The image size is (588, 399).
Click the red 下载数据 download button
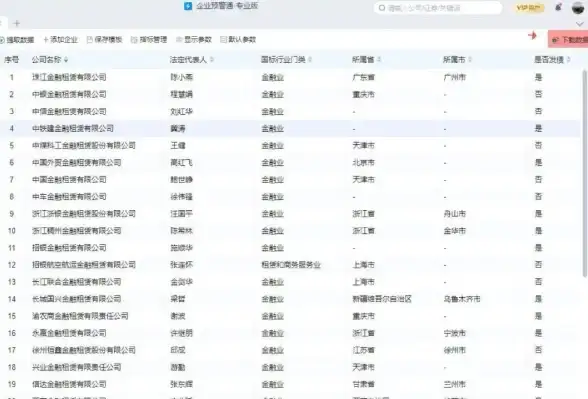coord(568,39)
